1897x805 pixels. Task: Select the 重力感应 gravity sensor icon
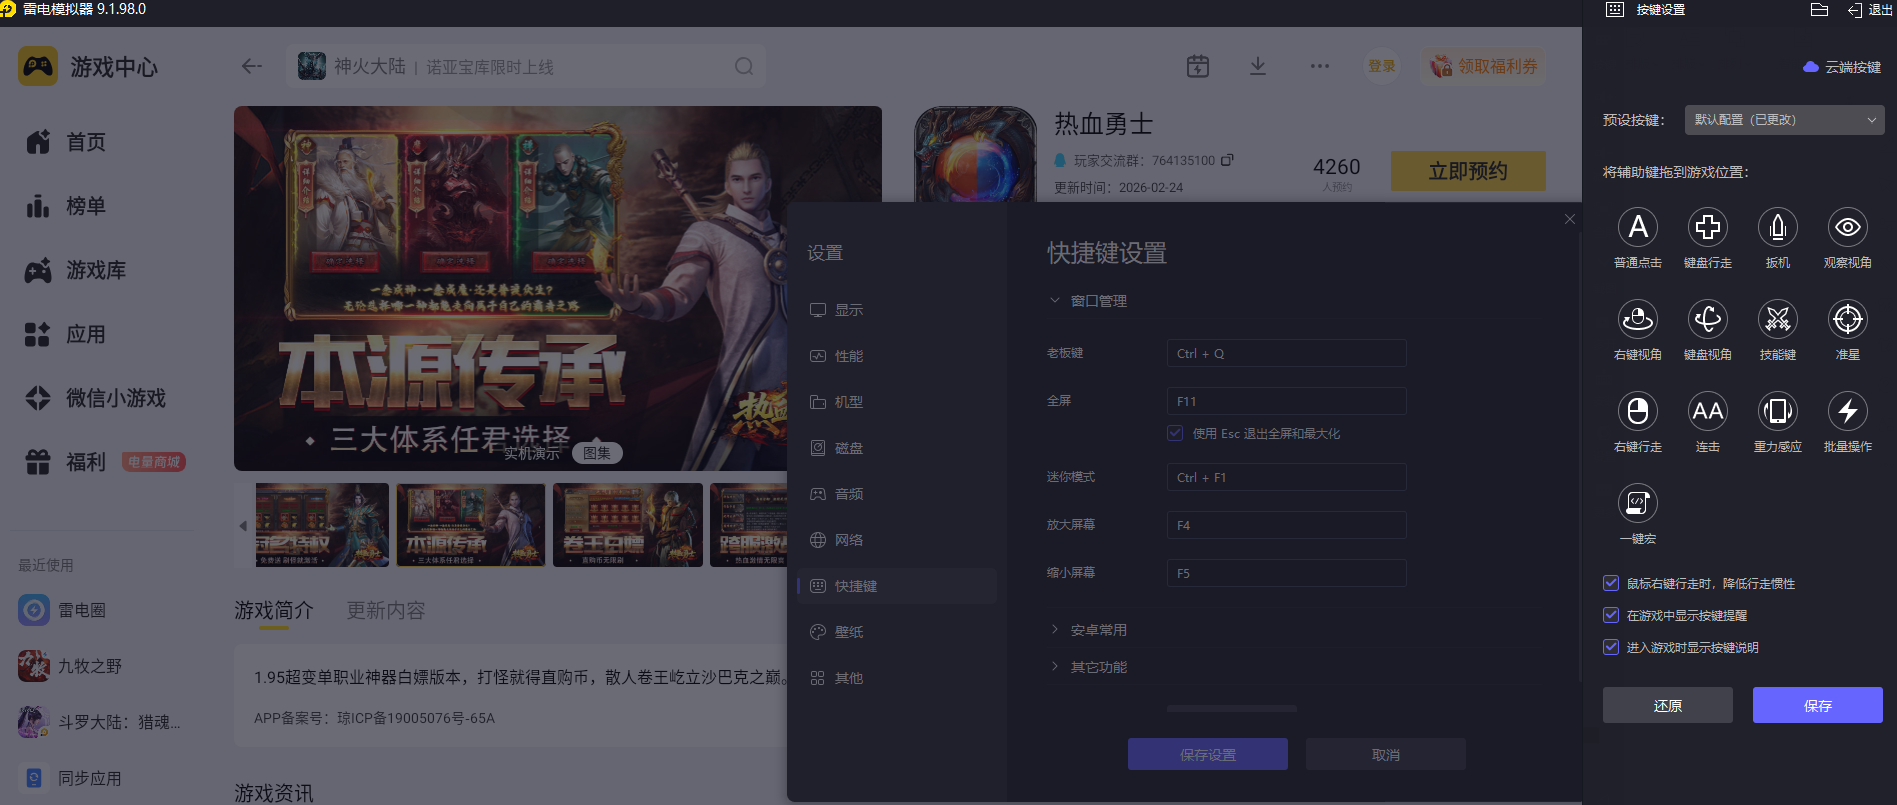point(1778,412)
